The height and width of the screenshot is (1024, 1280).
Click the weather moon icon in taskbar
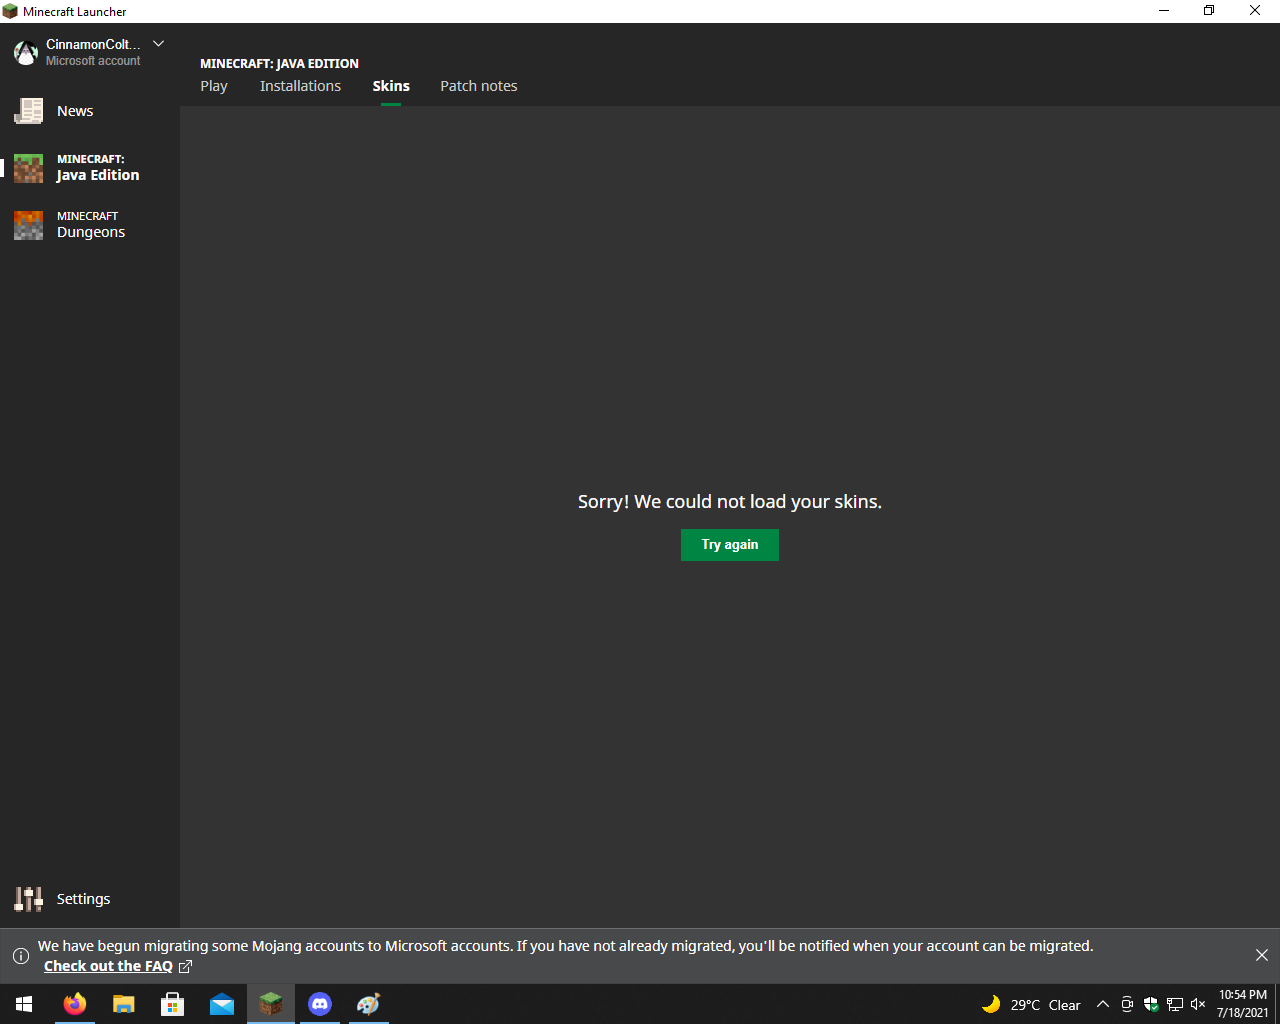[x=991, y=1004]
